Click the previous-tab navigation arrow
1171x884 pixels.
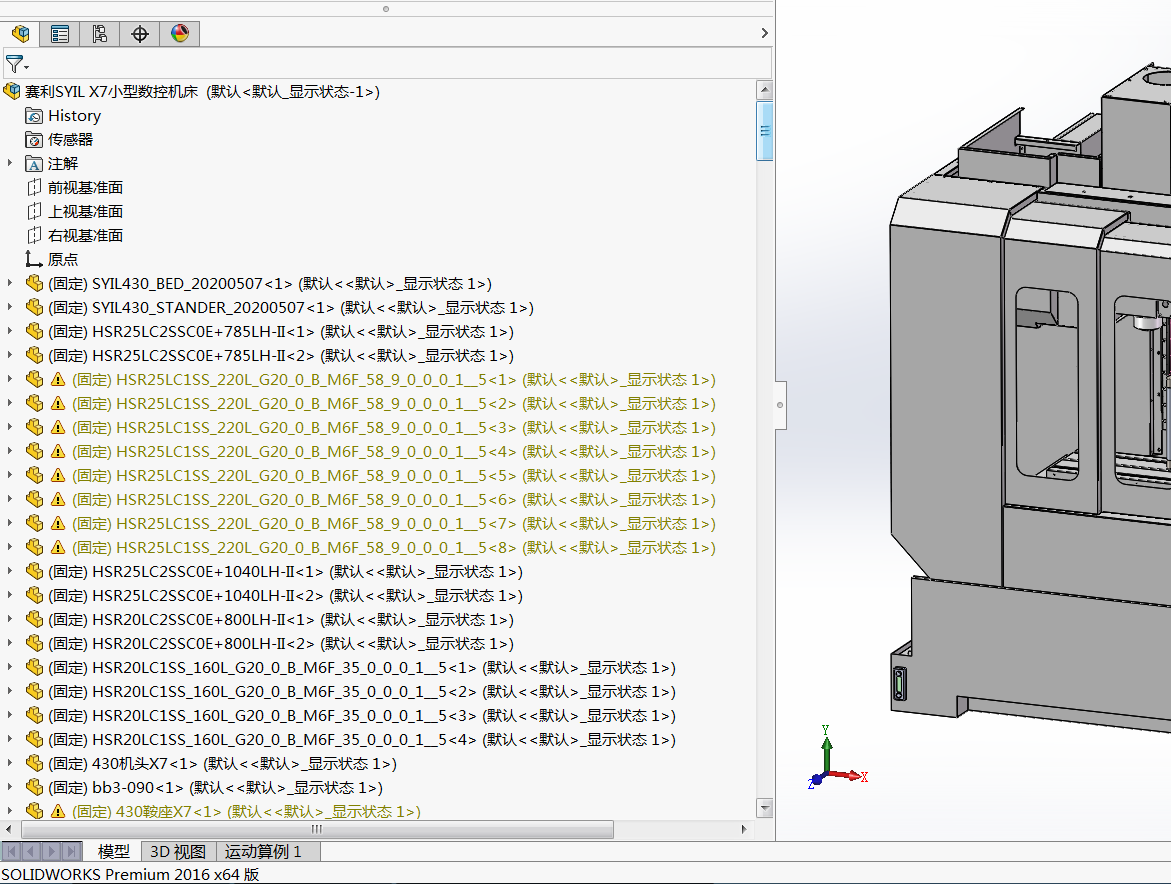tap(31, 851)
